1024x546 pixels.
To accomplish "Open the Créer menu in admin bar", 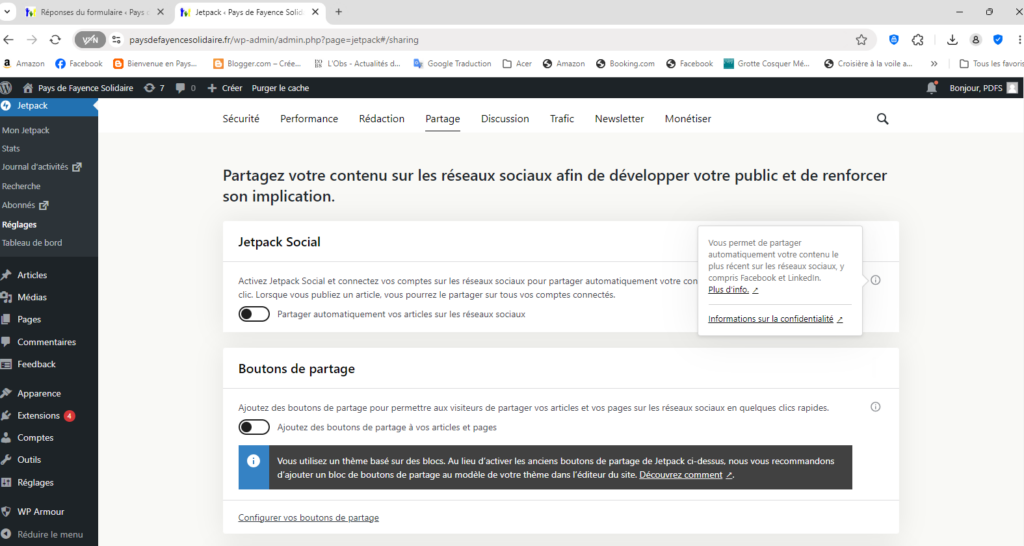I will coord(224,88).
